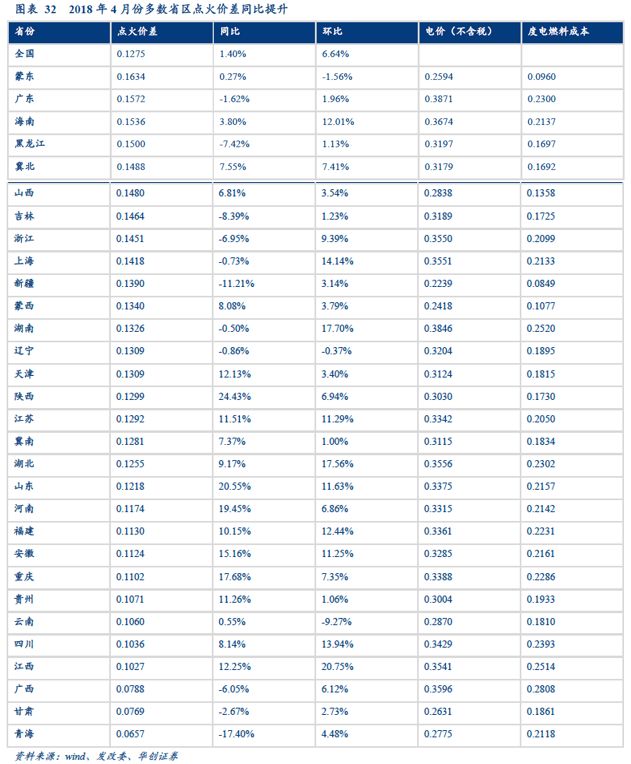Click the 广东 province cell

tap(26, 99)
